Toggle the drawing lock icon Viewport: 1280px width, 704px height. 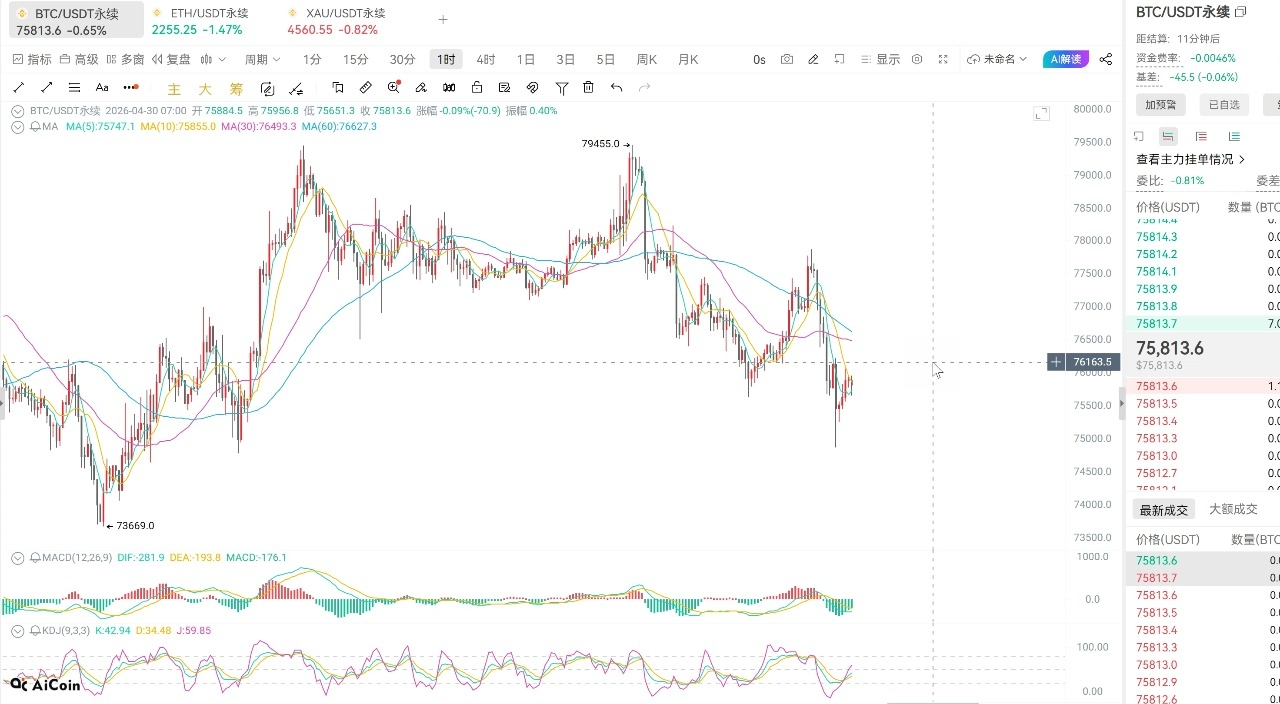tap(477, 88)
